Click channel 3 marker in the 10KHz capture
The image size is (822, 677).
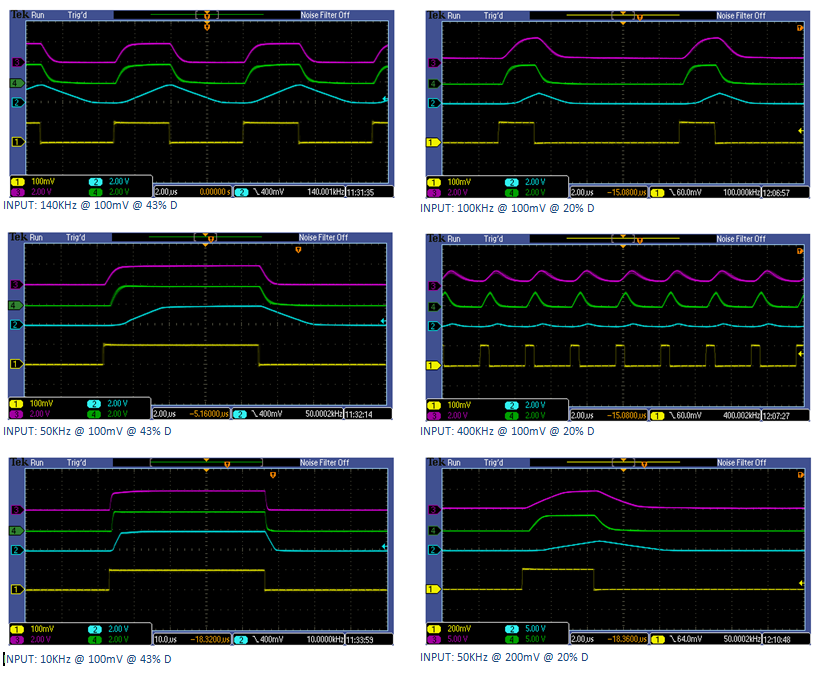[17, 510]
